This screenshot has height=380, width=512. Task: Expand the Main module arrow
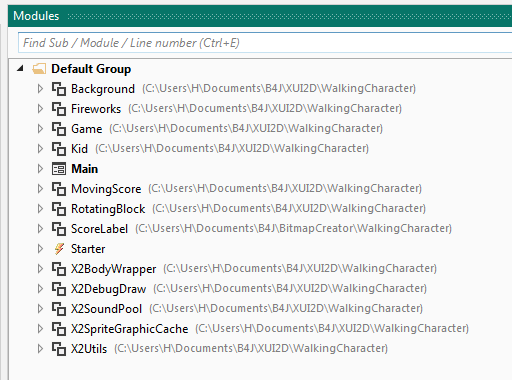(40, 169)
